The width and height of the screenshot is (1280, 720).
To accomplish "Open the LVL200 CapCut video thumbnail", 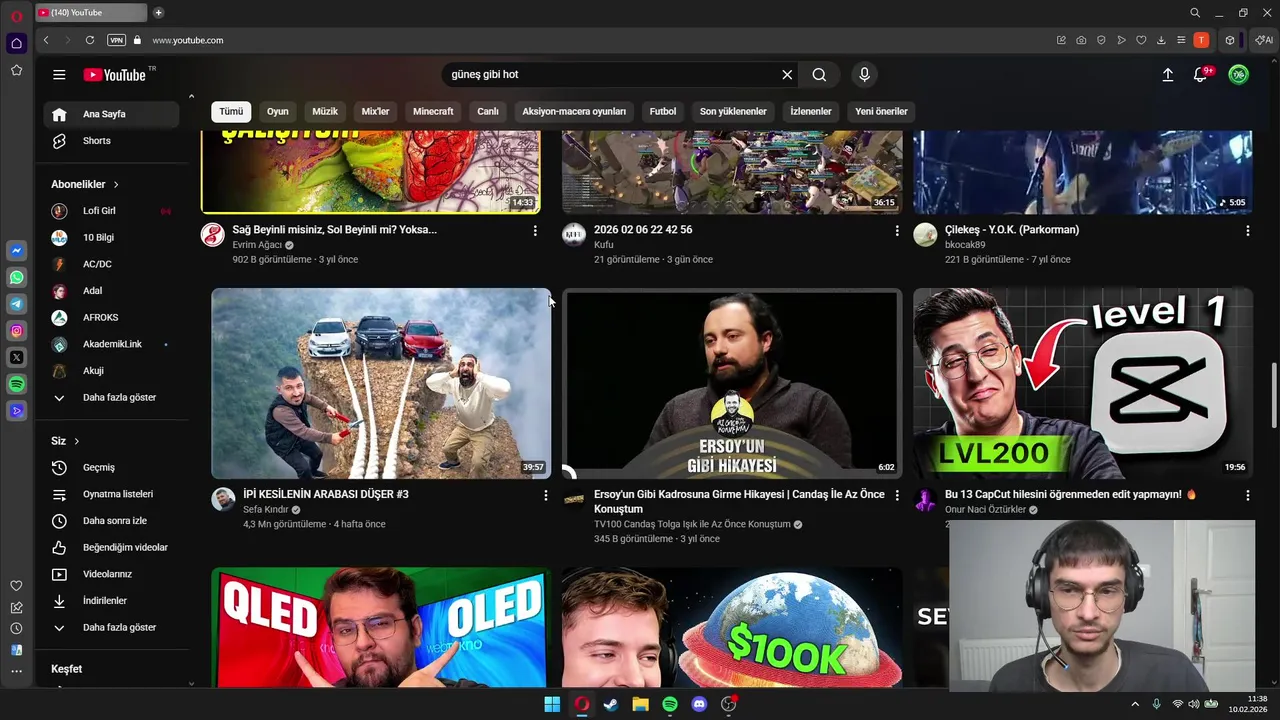I will coord(1083,383).
